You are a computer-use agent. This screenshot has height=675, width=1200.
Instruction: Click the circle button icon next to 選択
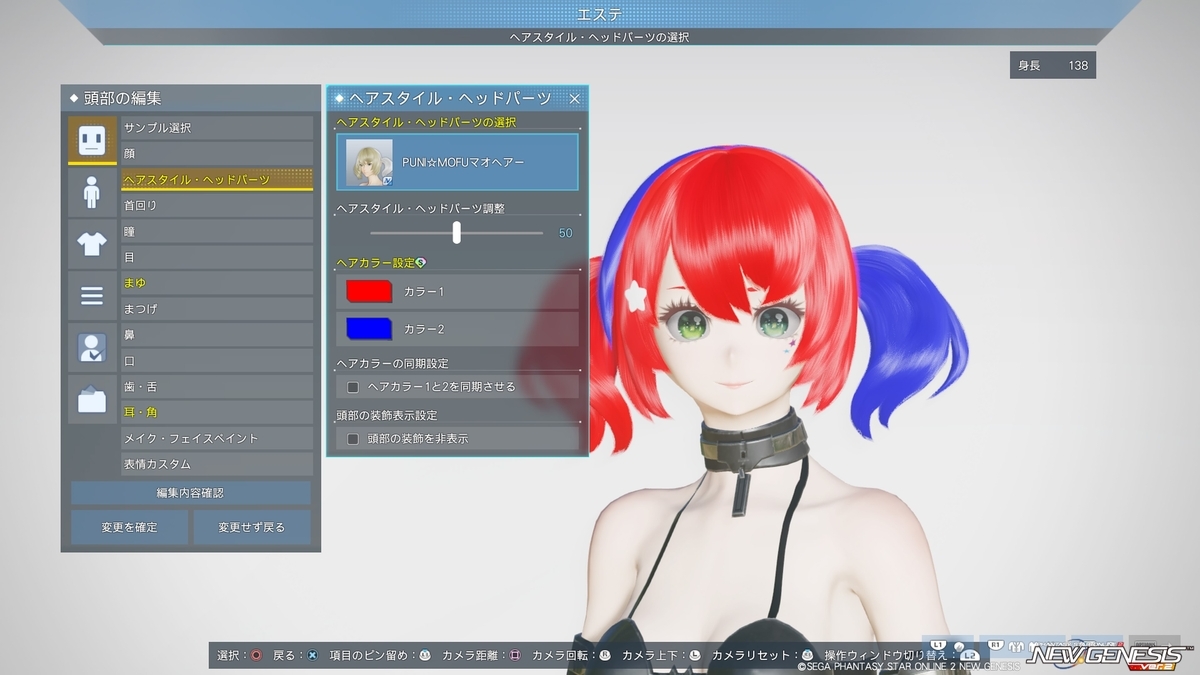click(257, 656)
